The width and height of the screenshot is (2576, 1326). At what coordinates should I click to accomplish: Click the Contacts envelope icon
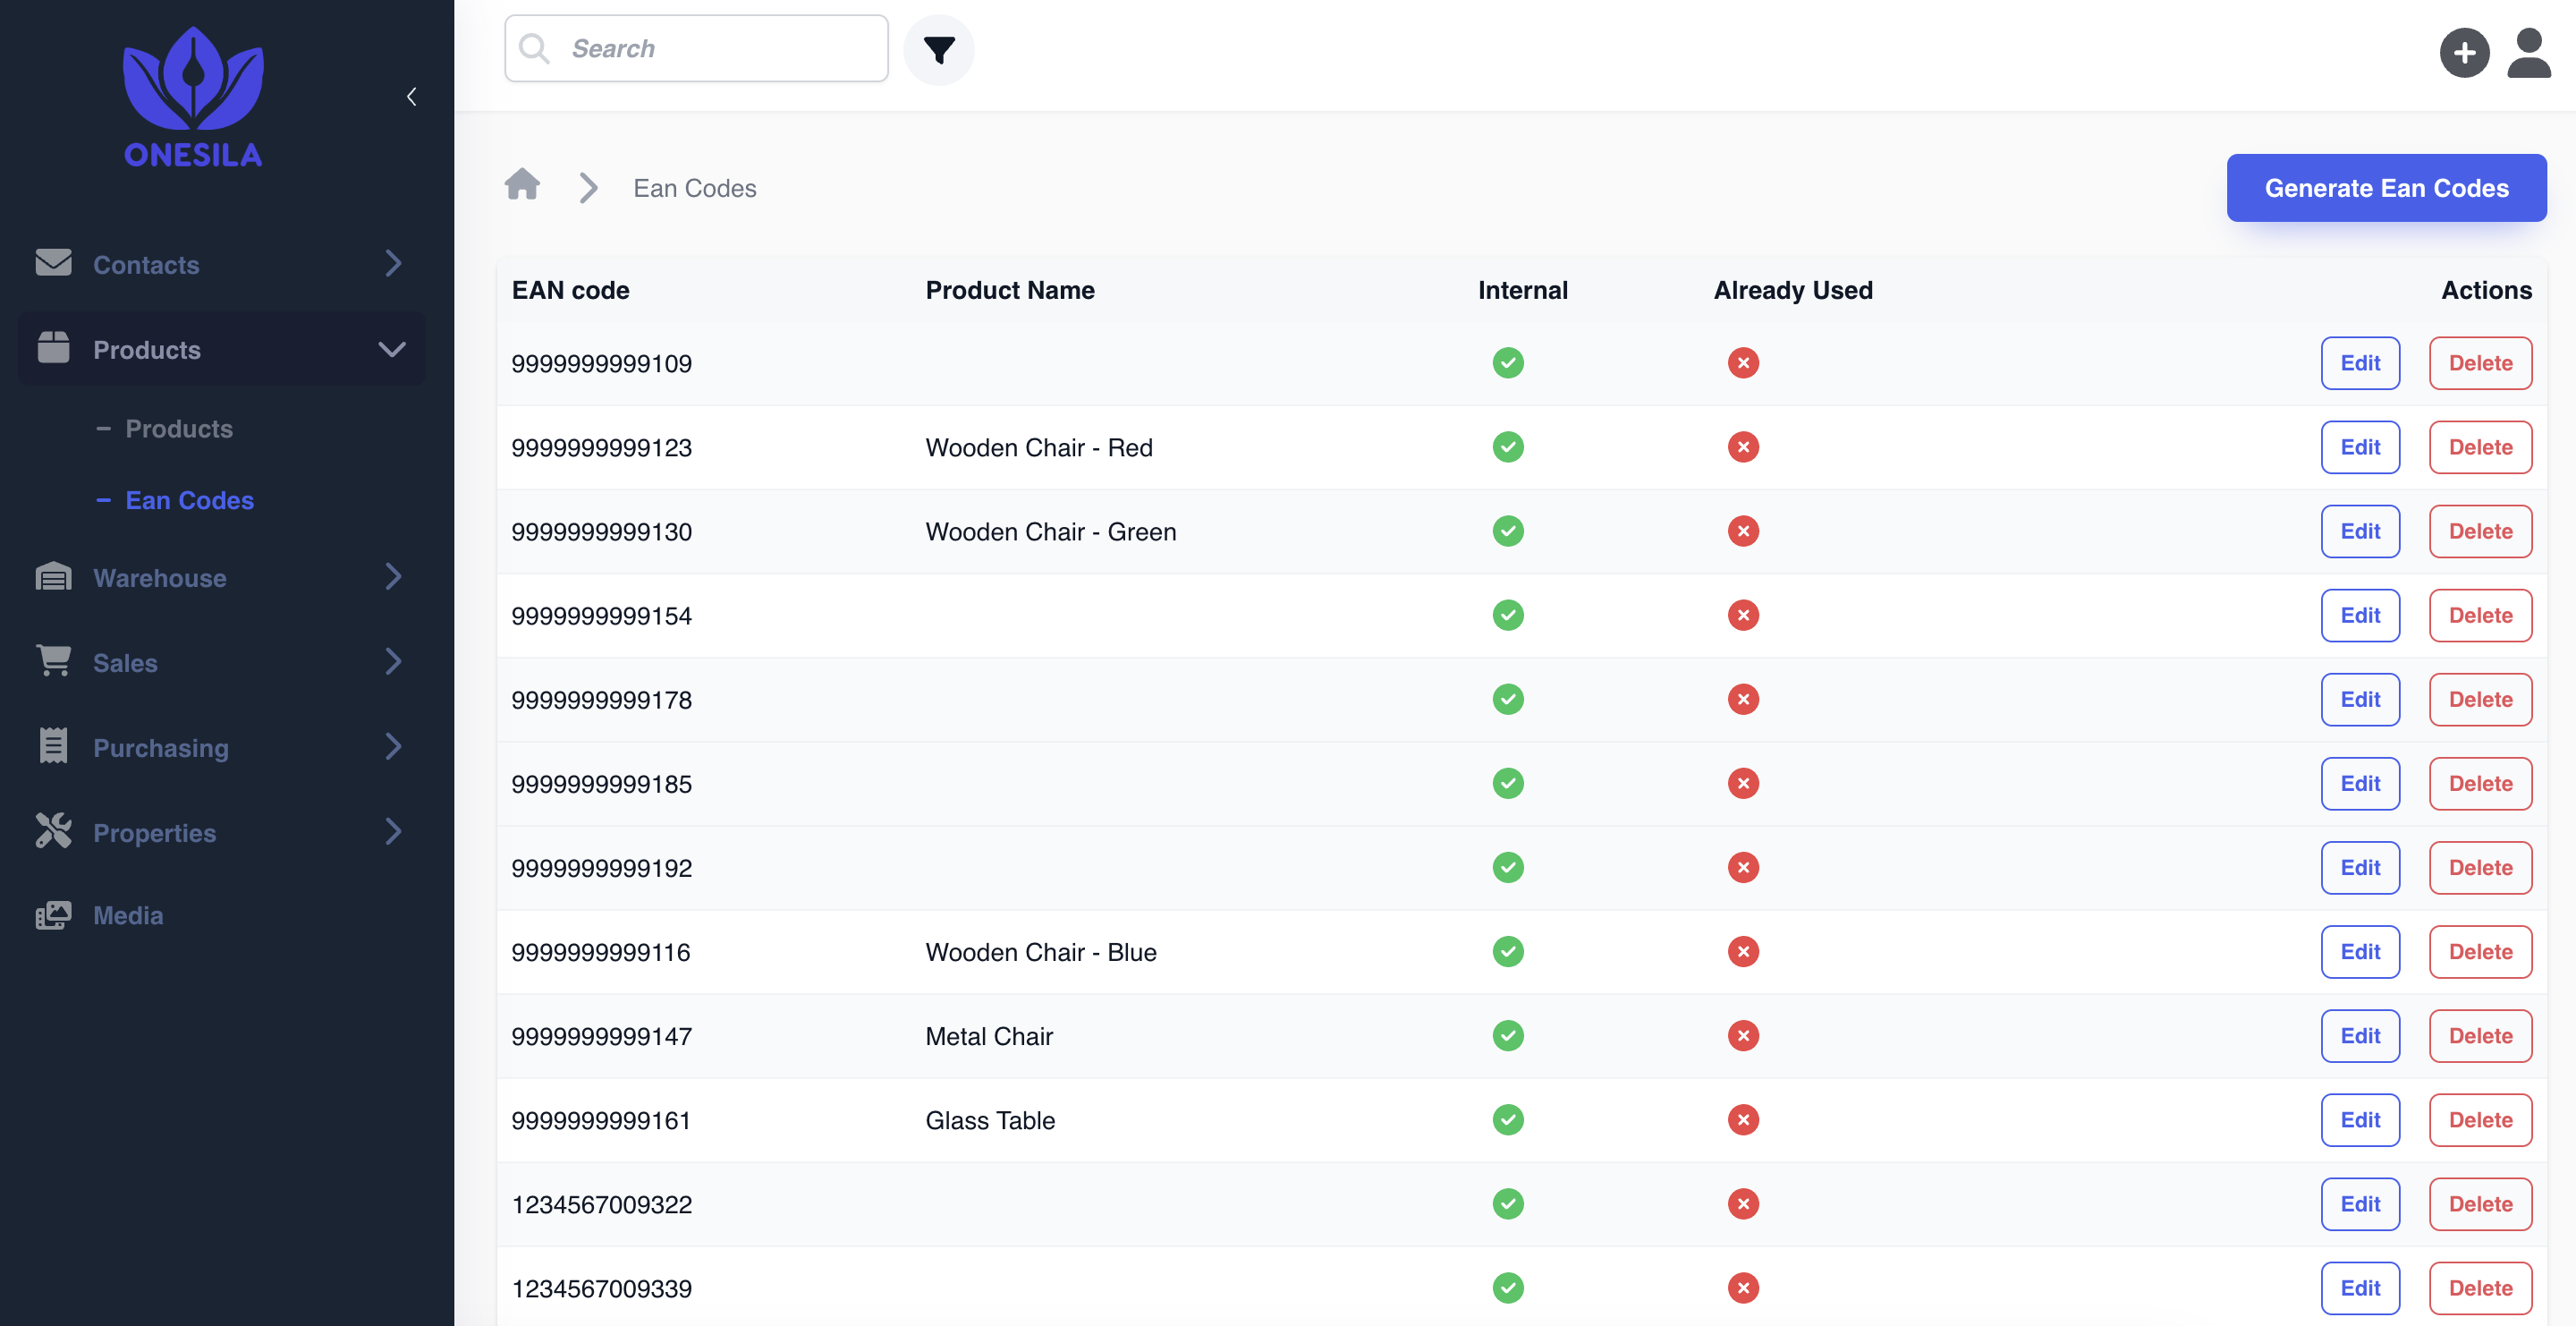tap(53, 262)
